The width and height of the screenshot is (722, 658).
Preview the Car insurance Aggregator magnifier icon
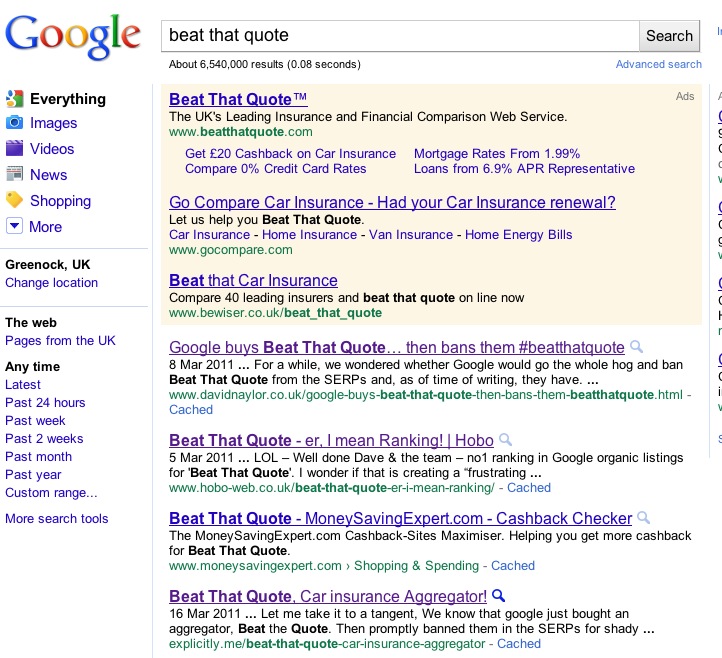[498, 595]
